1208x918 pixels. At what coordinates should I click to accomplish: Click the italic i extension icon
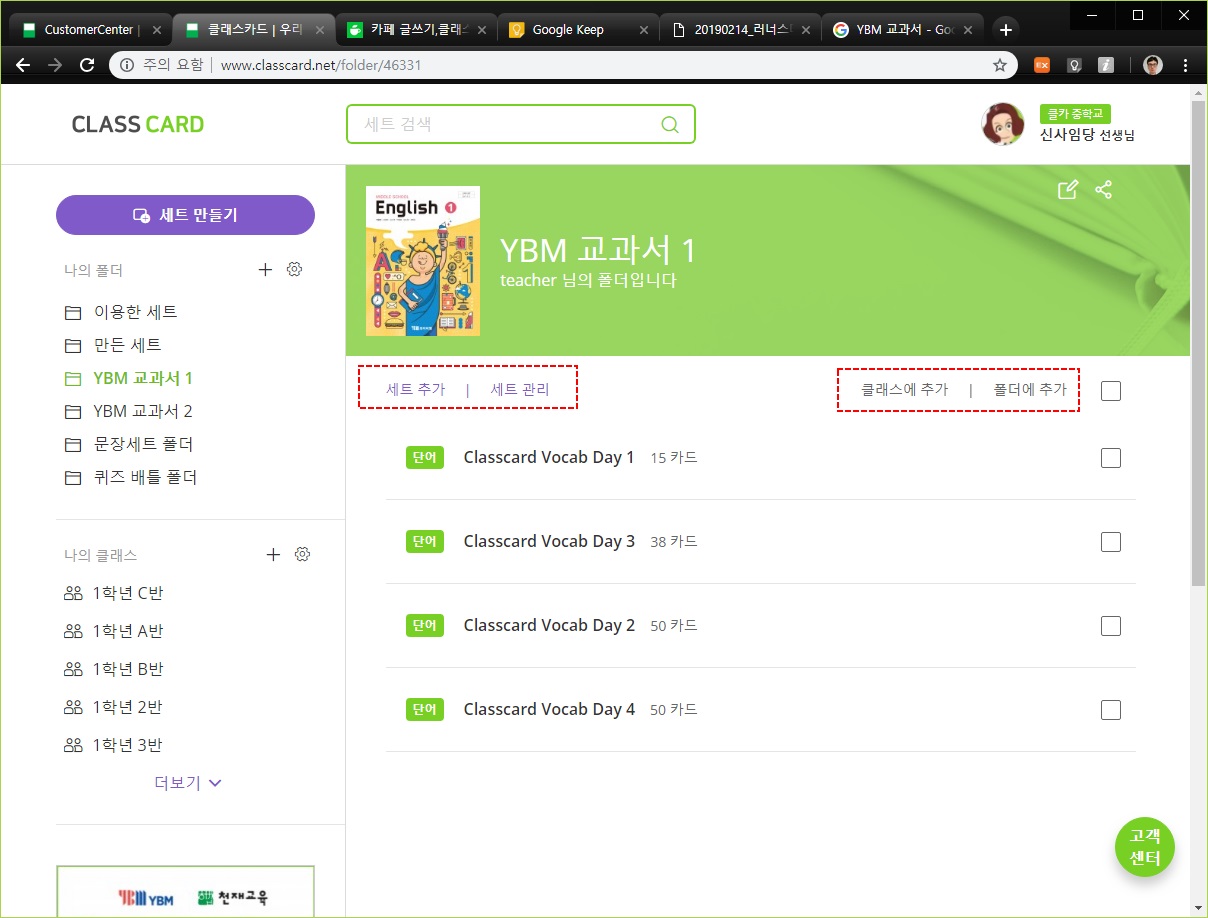tap(1106, 65)
